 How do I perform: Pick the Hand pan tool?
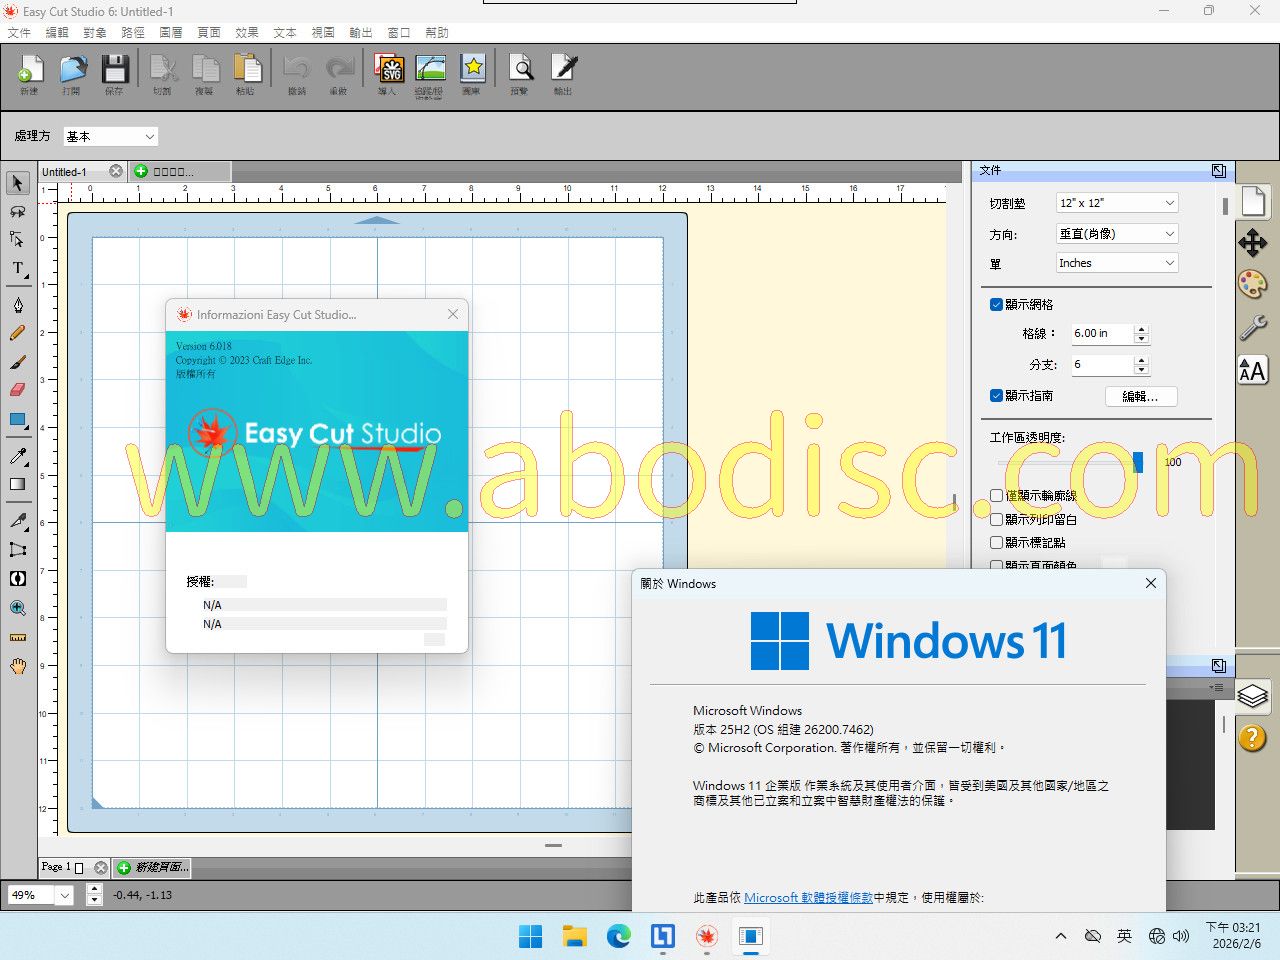tap(18, 666)
